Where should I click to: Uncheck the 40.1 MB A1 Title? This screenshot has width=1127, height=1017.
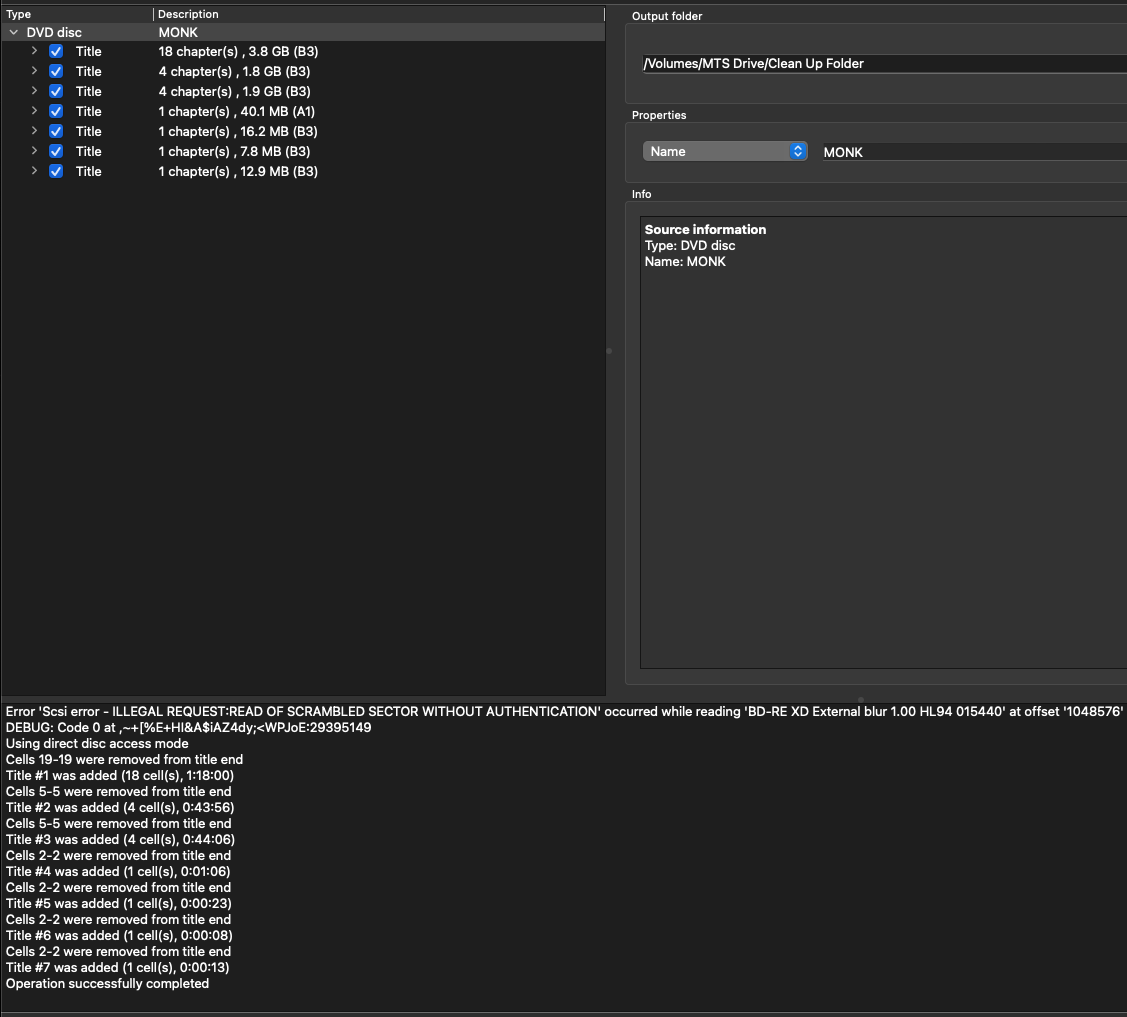[56, 111]
